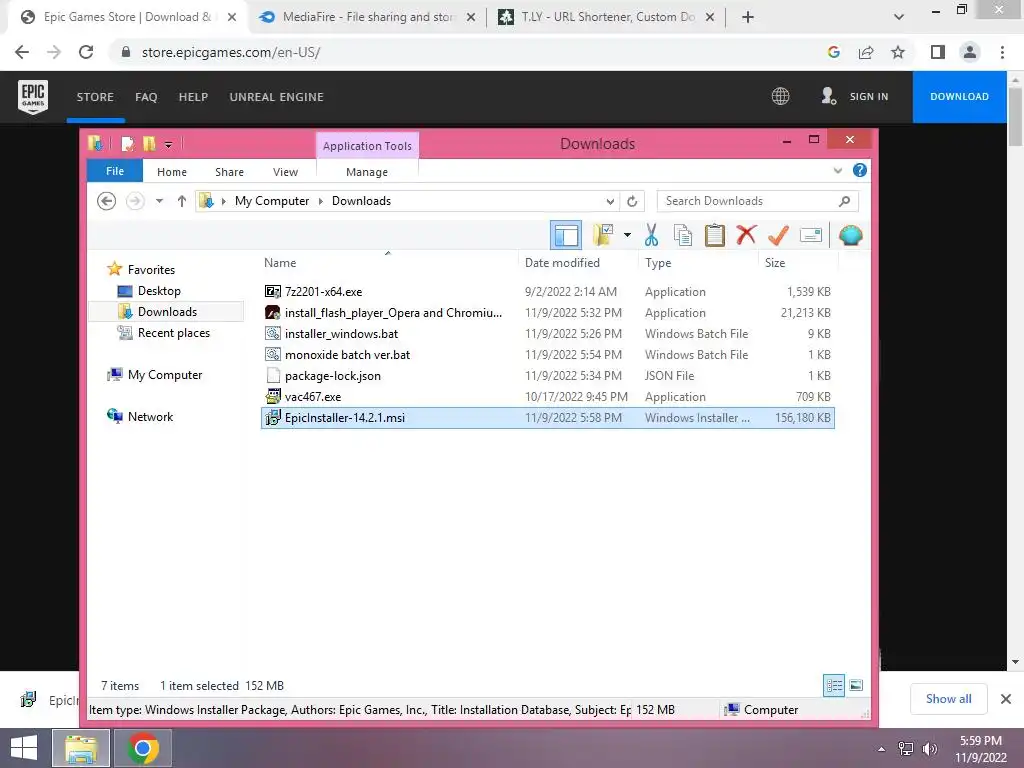Click Favorites heading in navigation pane
This screenshot has width=1024, height=768.
pos(151,270)
